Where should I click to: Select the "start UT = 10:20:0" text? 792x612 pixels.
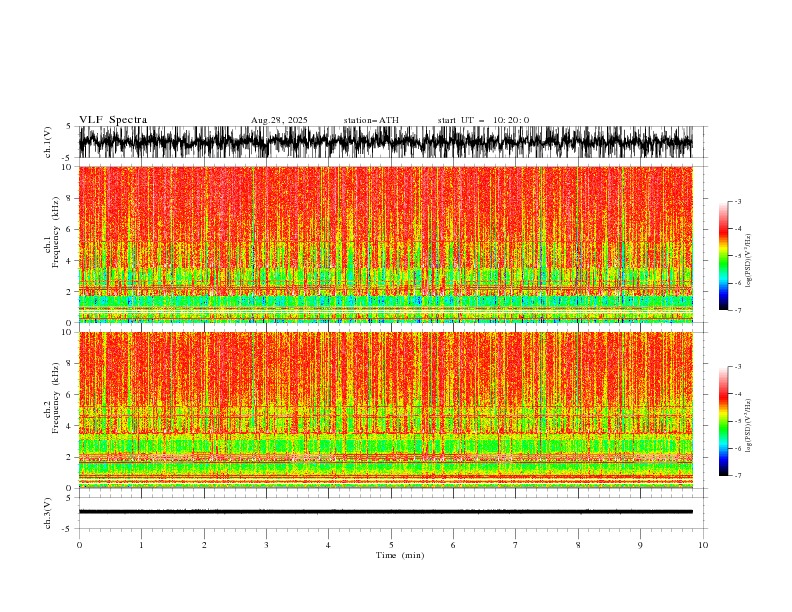click(483, 120)
